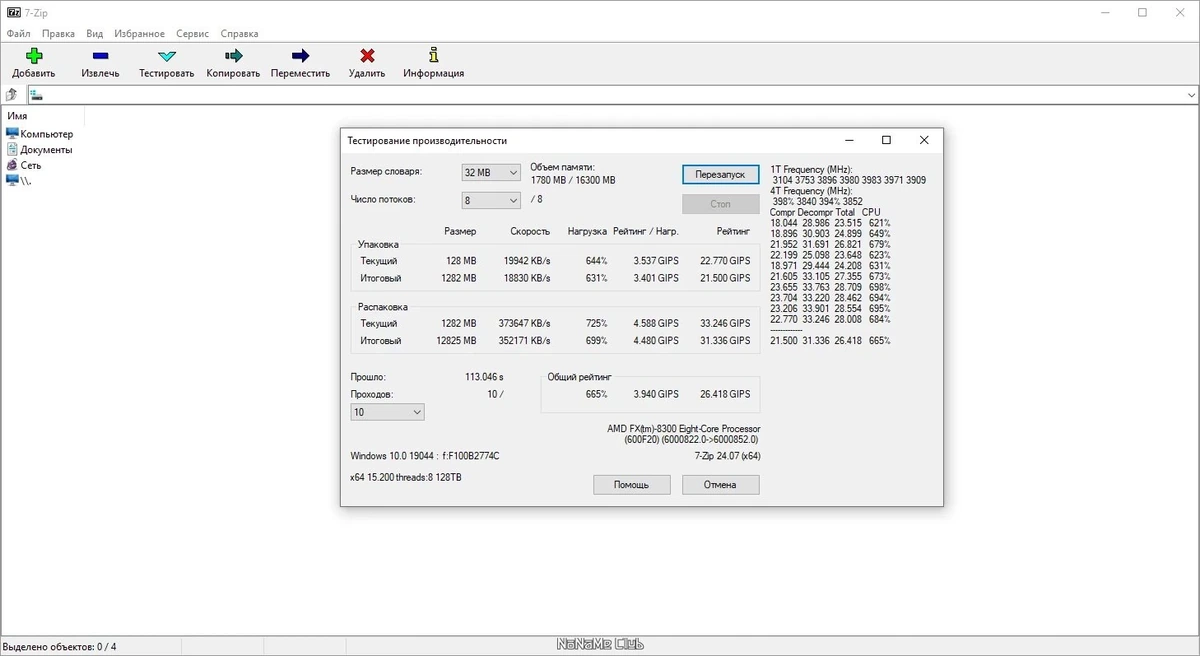This screenshot has width=1200, height=656.
Task: Maximize the benchmark dialog window
Action: pos(886,140)
